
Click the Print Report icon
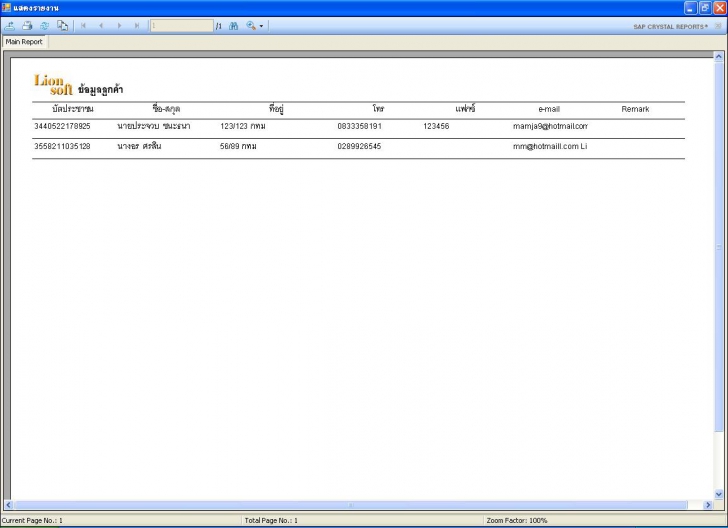point(27,26)
